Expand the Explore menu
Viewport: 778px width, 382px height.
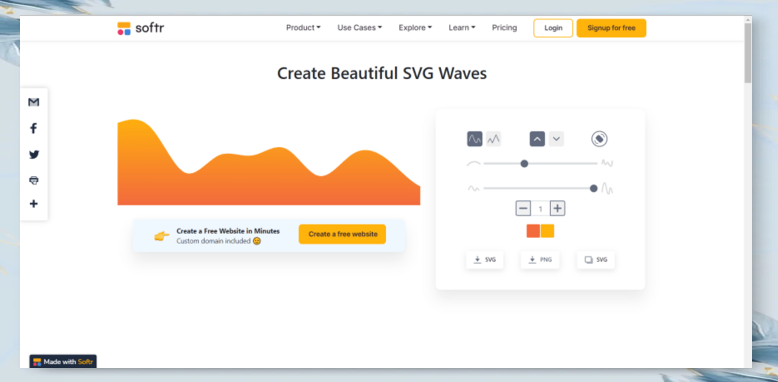[x=415, y=28]
